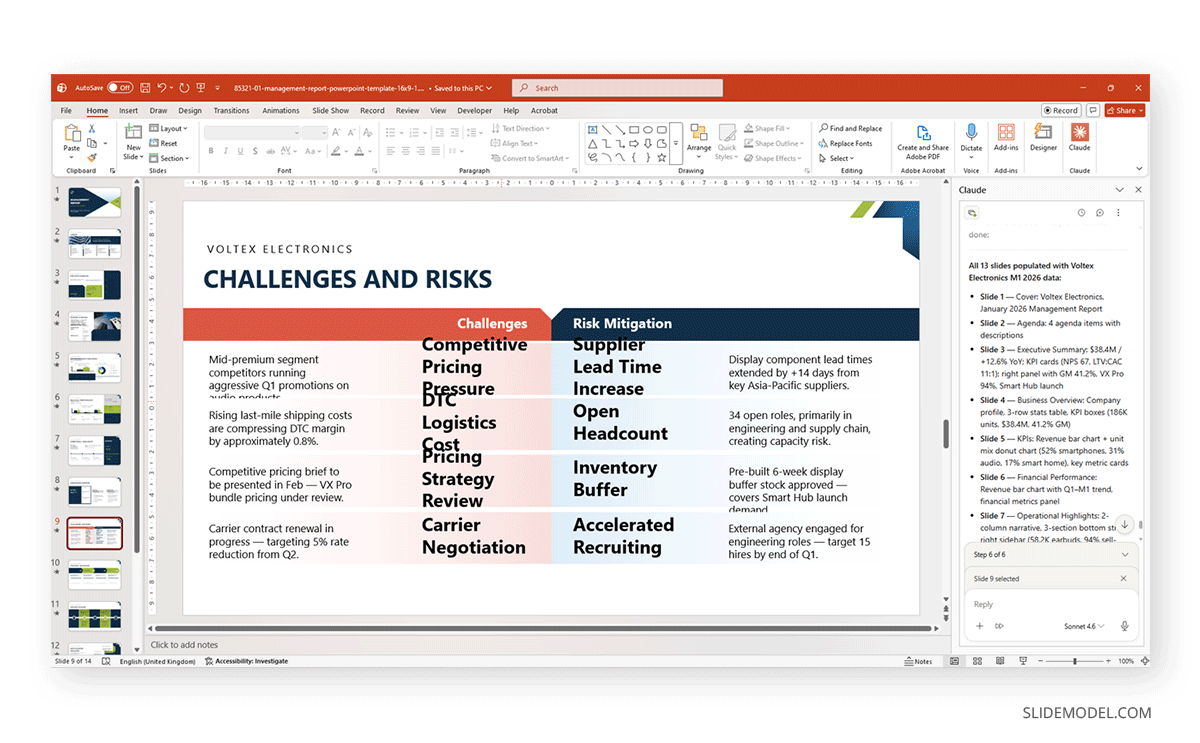Screen dimensions: 1200x743
Task: Open the File menu
Action: [66, 111]
